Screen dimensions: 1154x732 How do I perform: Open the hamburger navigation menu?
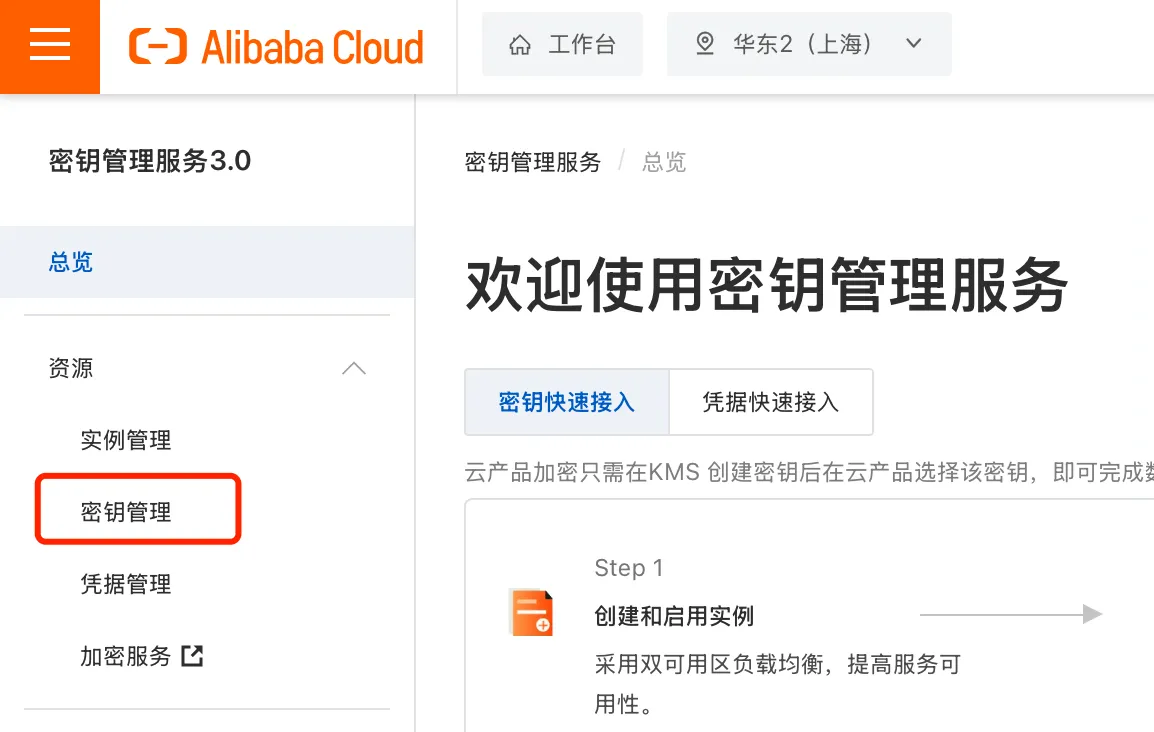[50, 45]
